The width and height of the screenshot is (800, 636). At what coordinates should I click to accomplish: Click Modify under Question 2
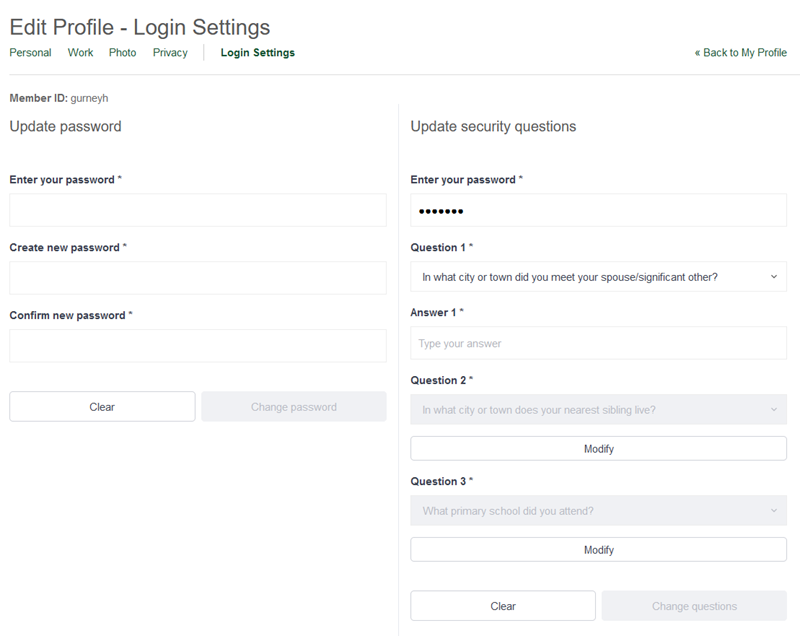598,448
